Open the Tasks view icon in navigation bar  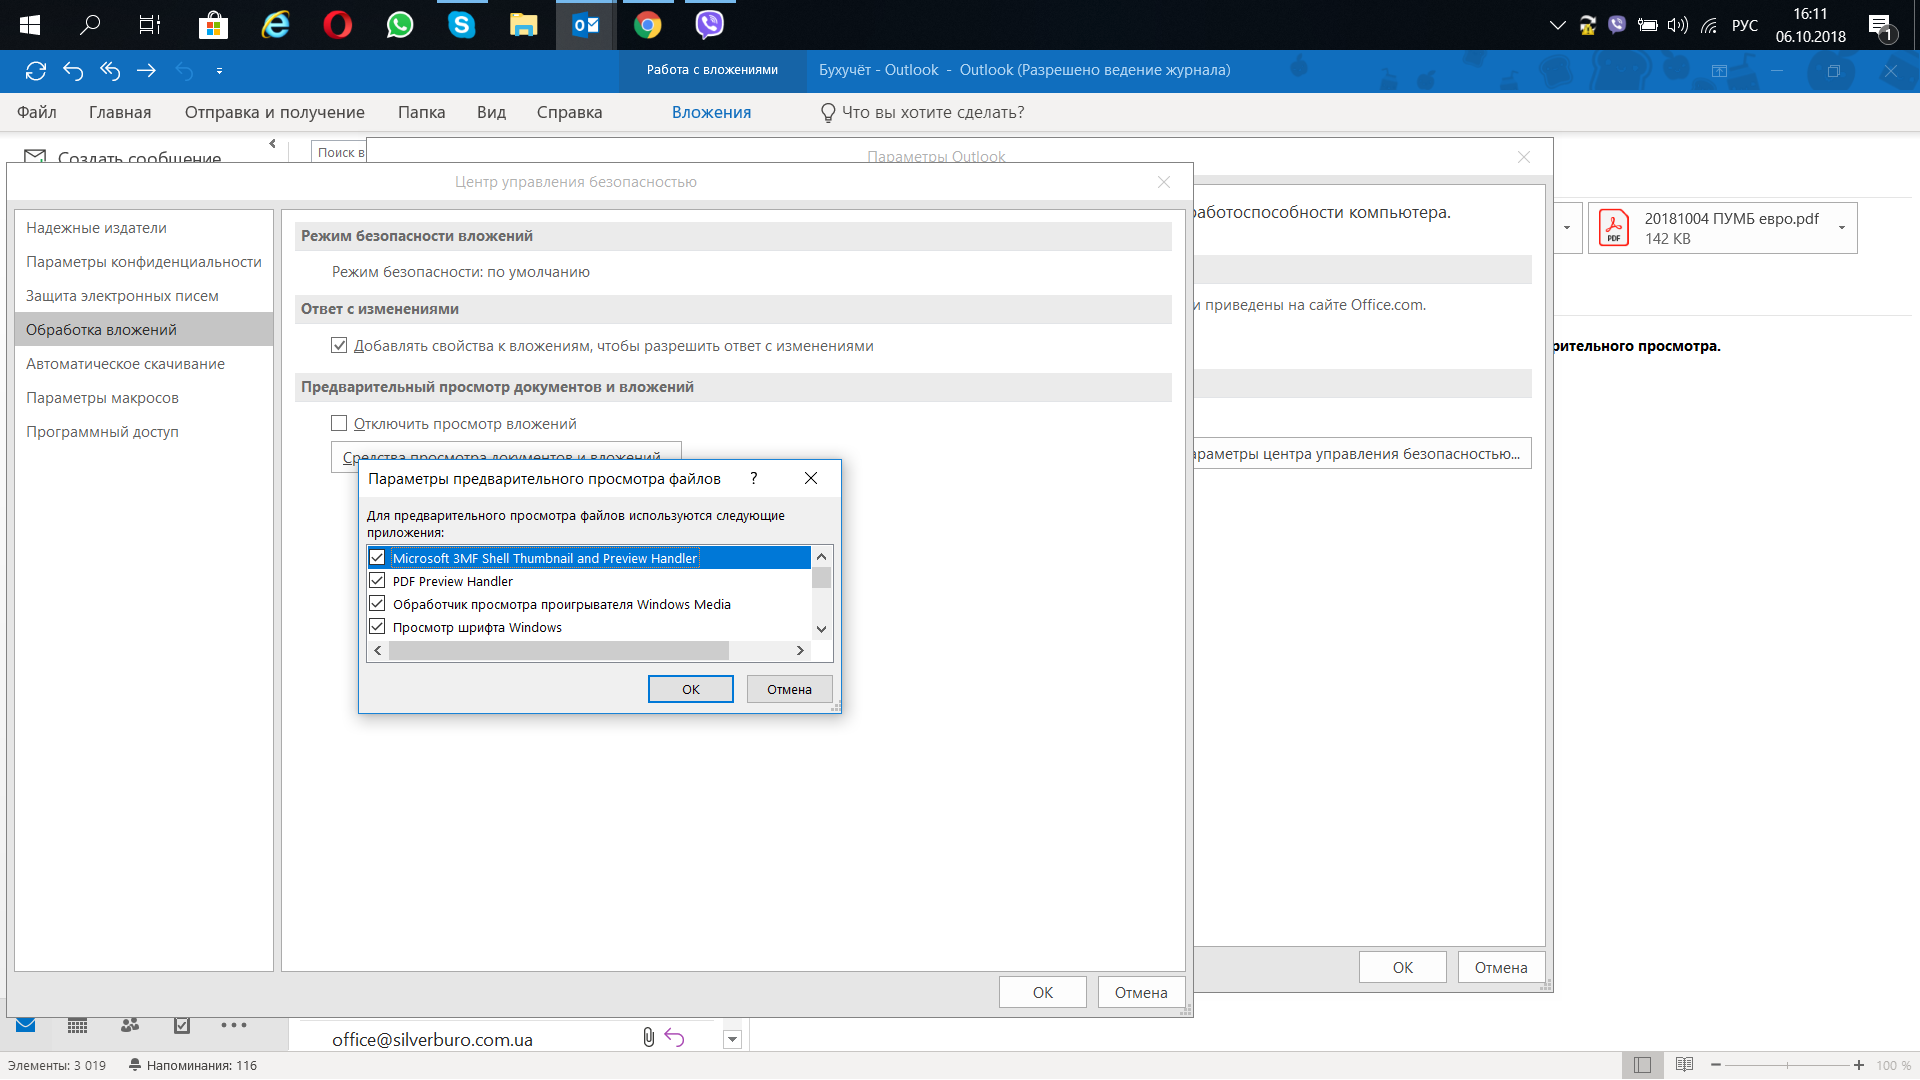tap(182, 1025)
